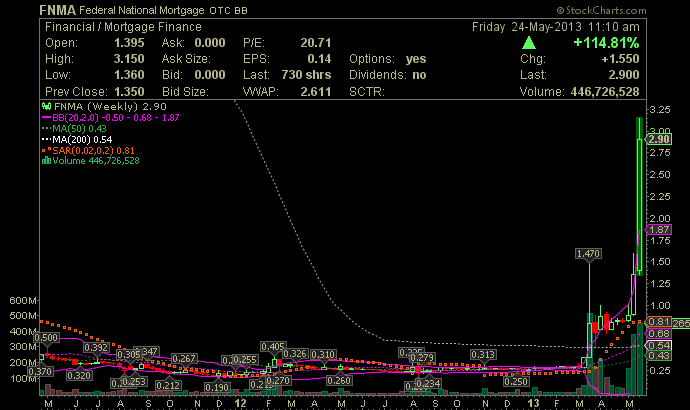Click the SCTR label
Image resolution: width=690 pixels, height=410 pixels.
367,92
